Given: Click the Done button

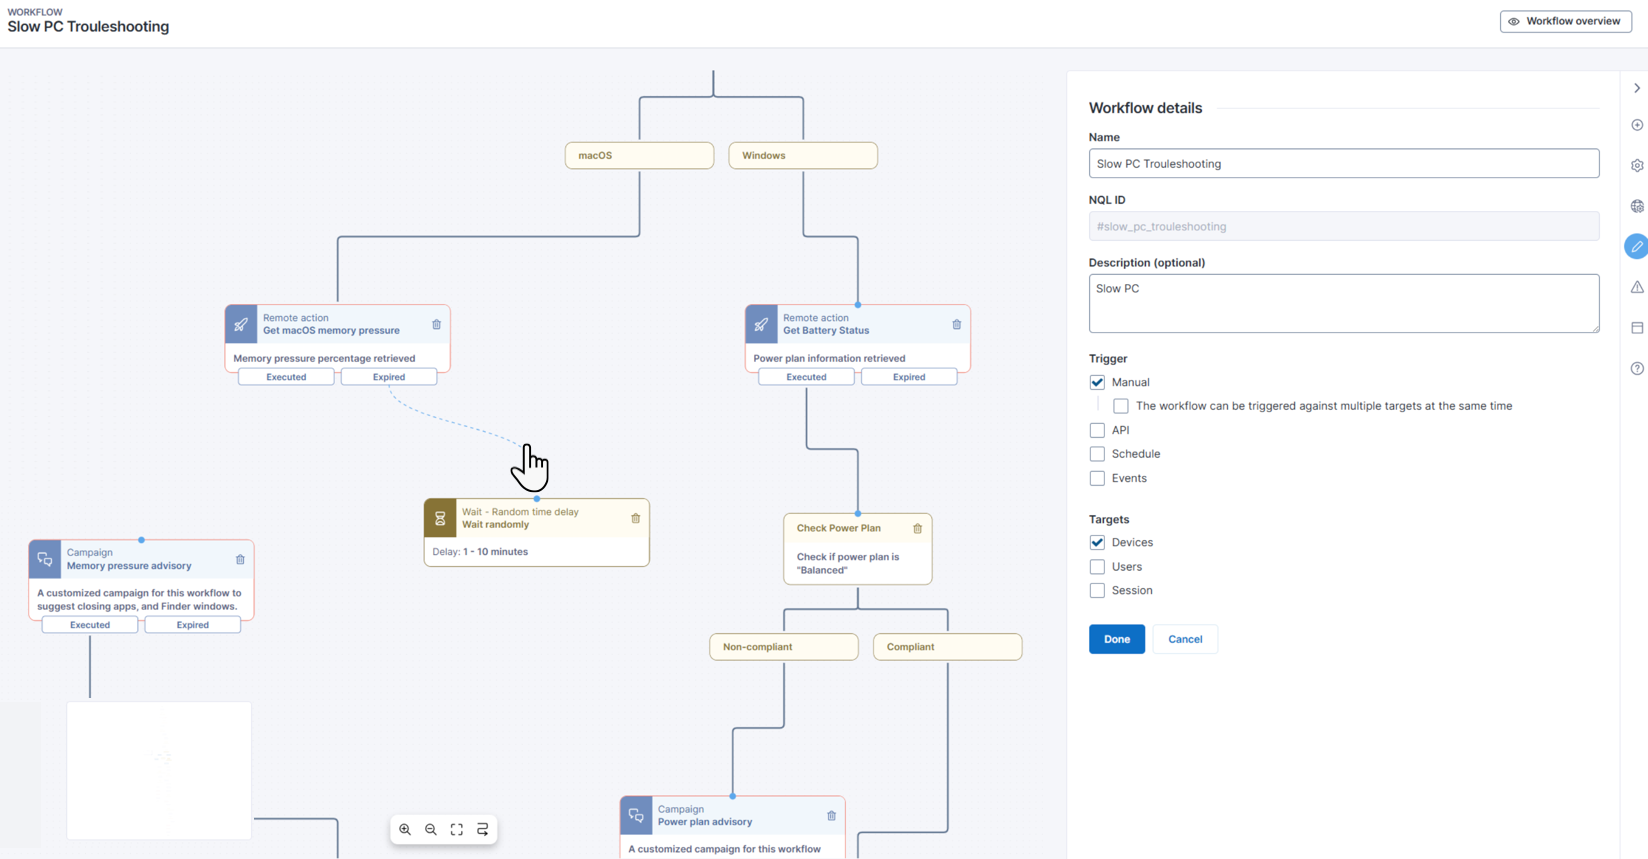Looking at the screenshot, I should pos(1116,639).
